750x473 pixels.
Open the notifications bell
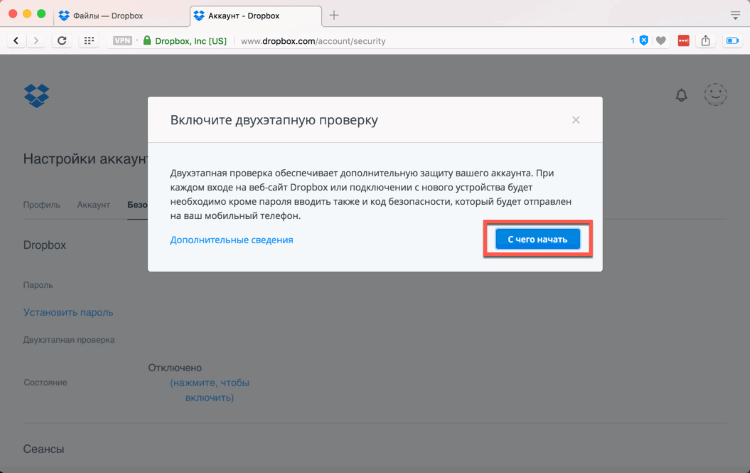click(682, 96)
